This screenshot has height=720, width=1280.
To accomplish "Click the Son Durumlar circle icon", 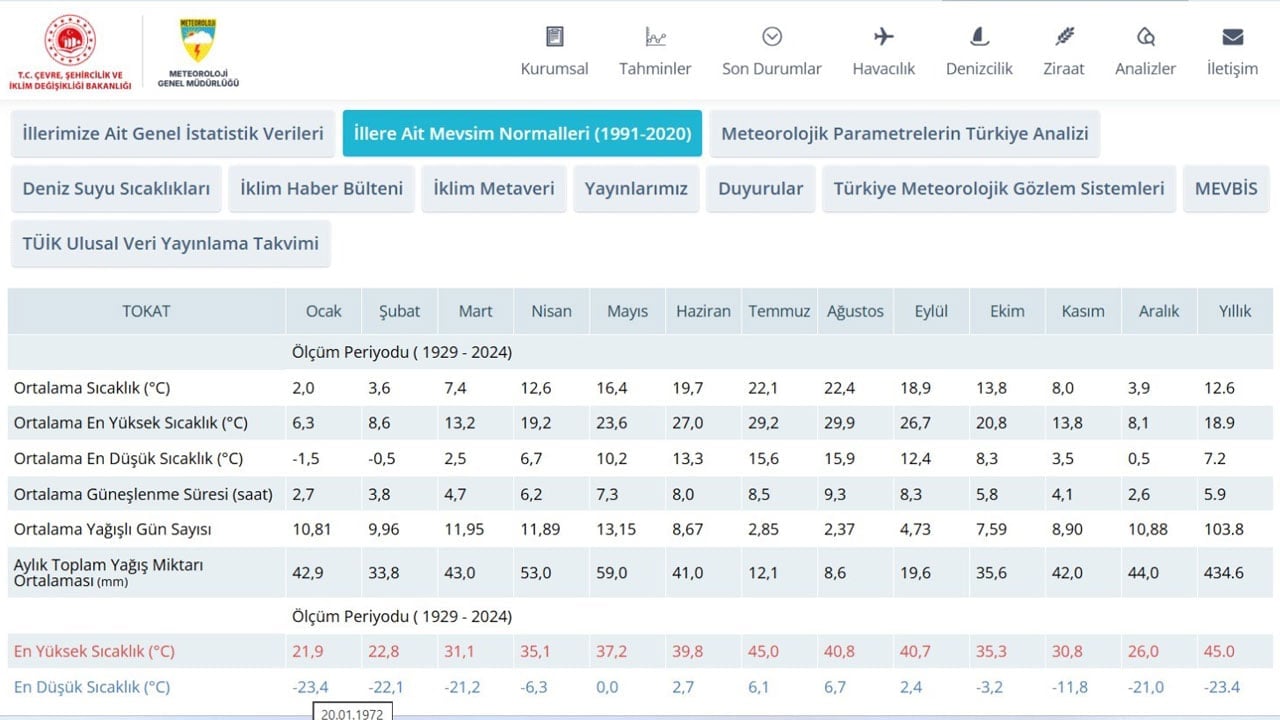I will tap(771, 37).
